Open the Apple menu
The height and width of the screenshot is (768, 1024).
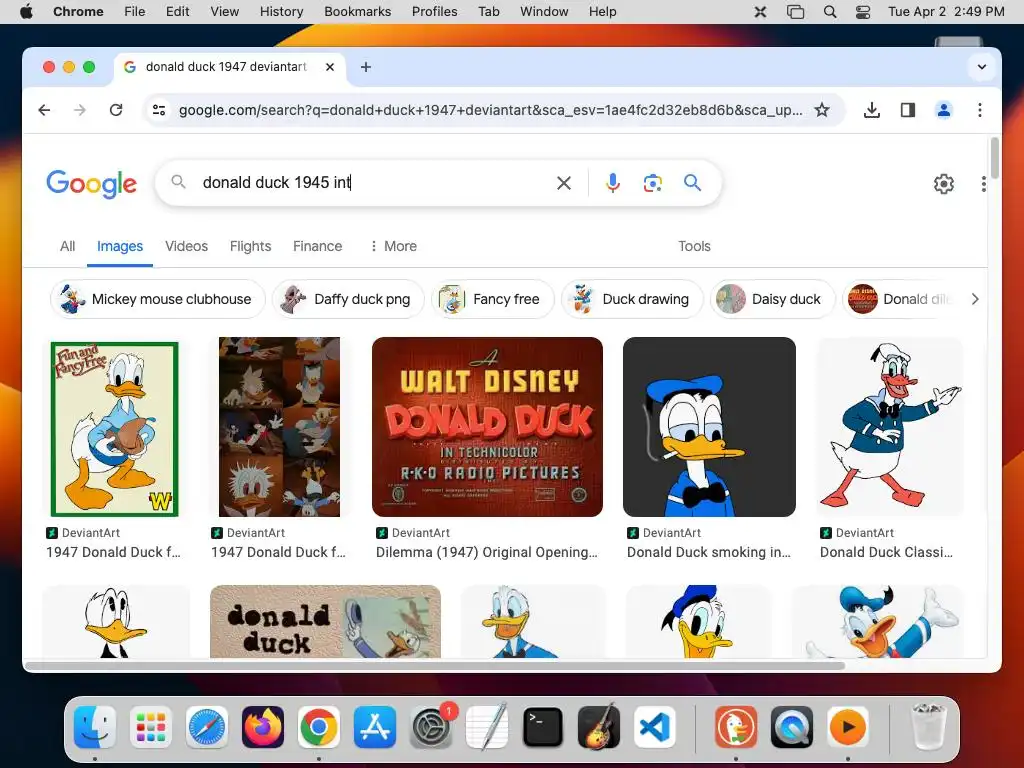pyautogui.click(x=26, y=12)
